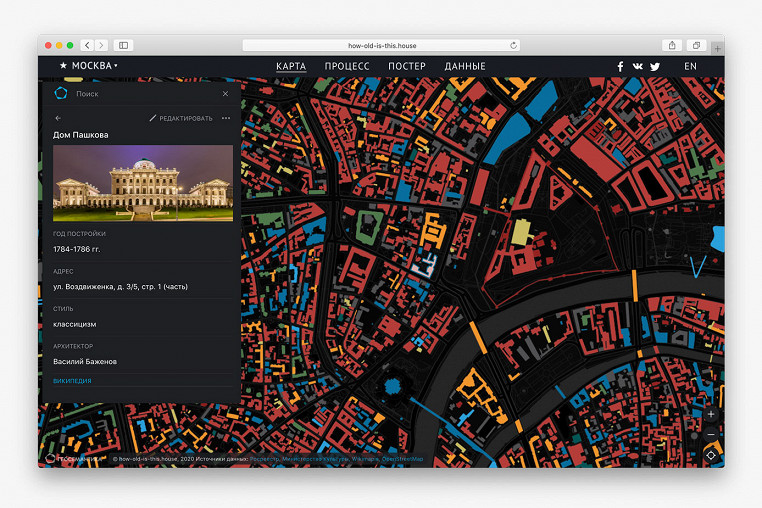The image size is (762, 508).
Task: Click the Редактировать edit button
Action: pos(181,118)
